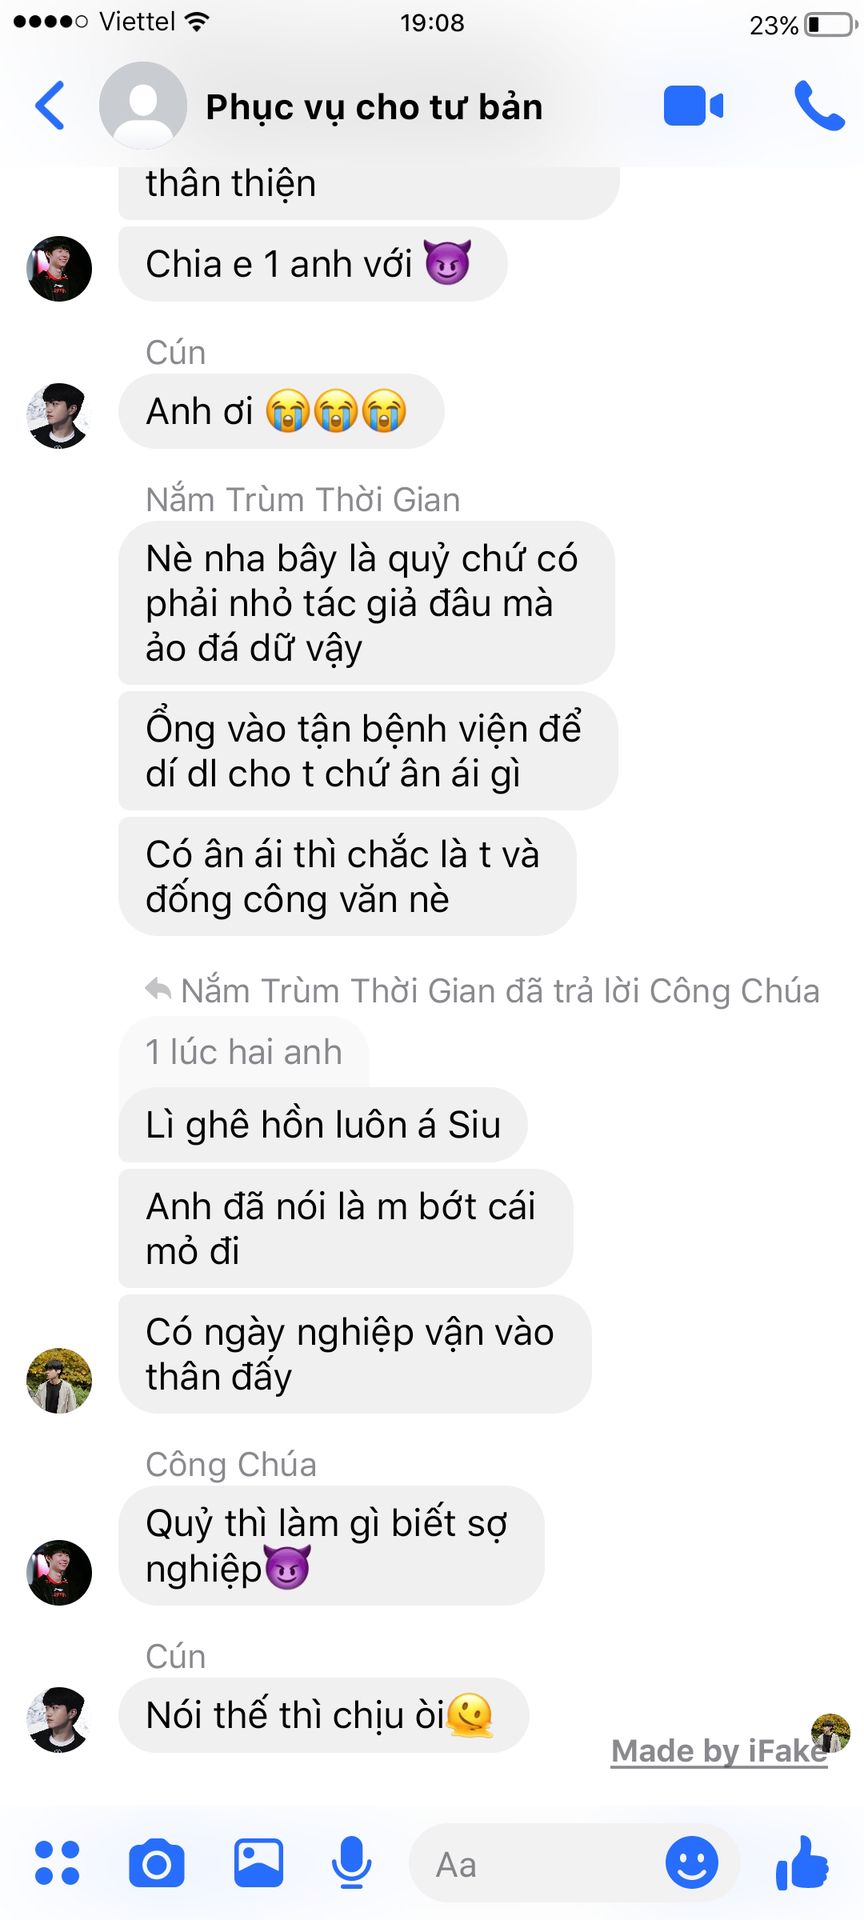The width and height of the screenshot is (864, 1920).
Task: Start a video call
Action: [x=693, y=106]
